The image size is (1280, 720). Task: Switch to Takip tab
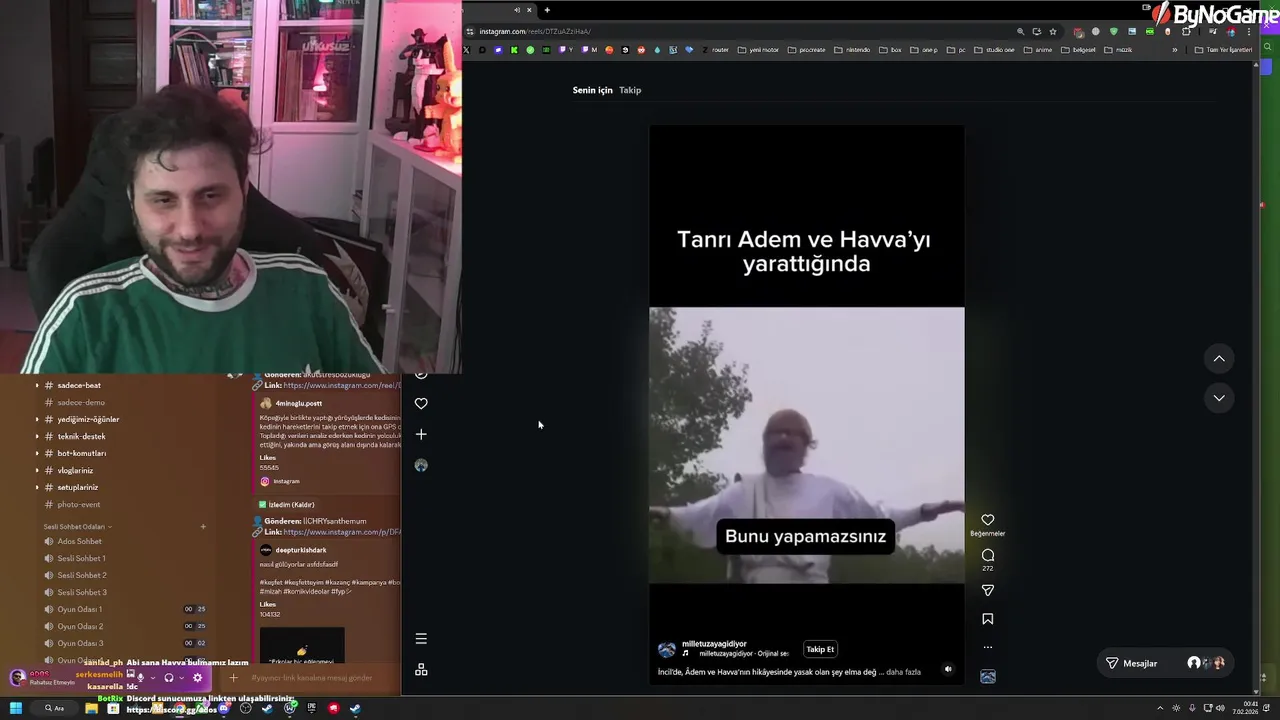(x=630, y=90)
